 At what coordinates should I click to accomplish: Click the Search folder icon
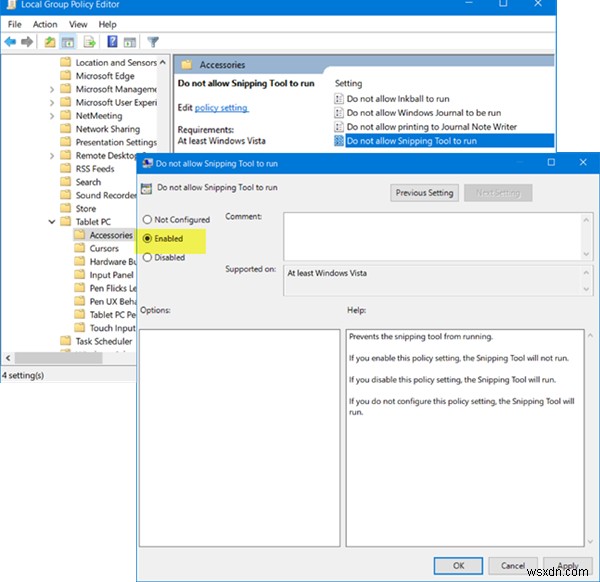[66, 182]
